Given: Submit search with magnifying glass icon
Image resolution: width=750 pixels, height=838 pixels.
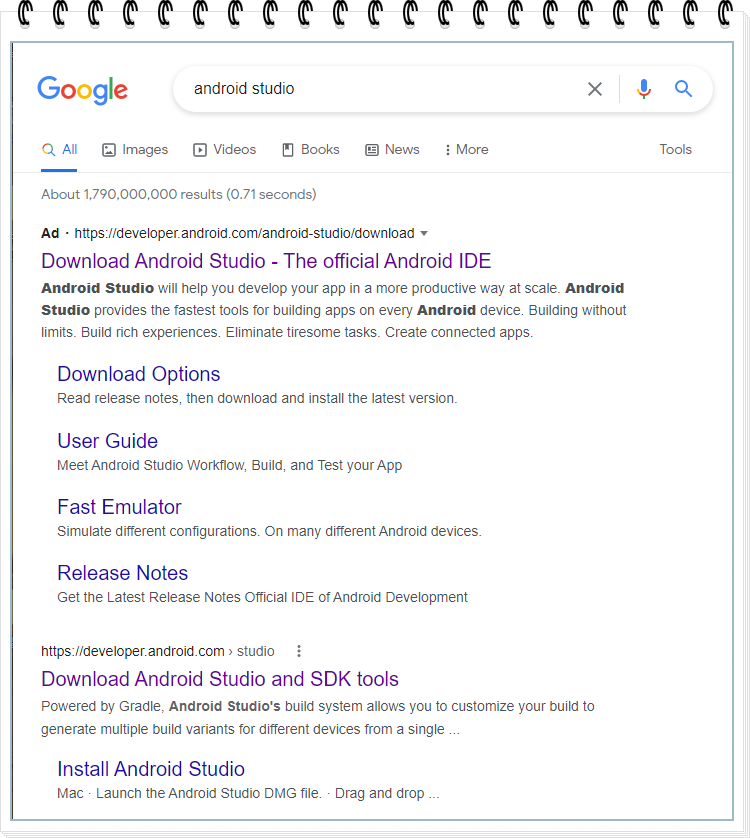Looking at the screenshot, I should (x=683, y=89).
